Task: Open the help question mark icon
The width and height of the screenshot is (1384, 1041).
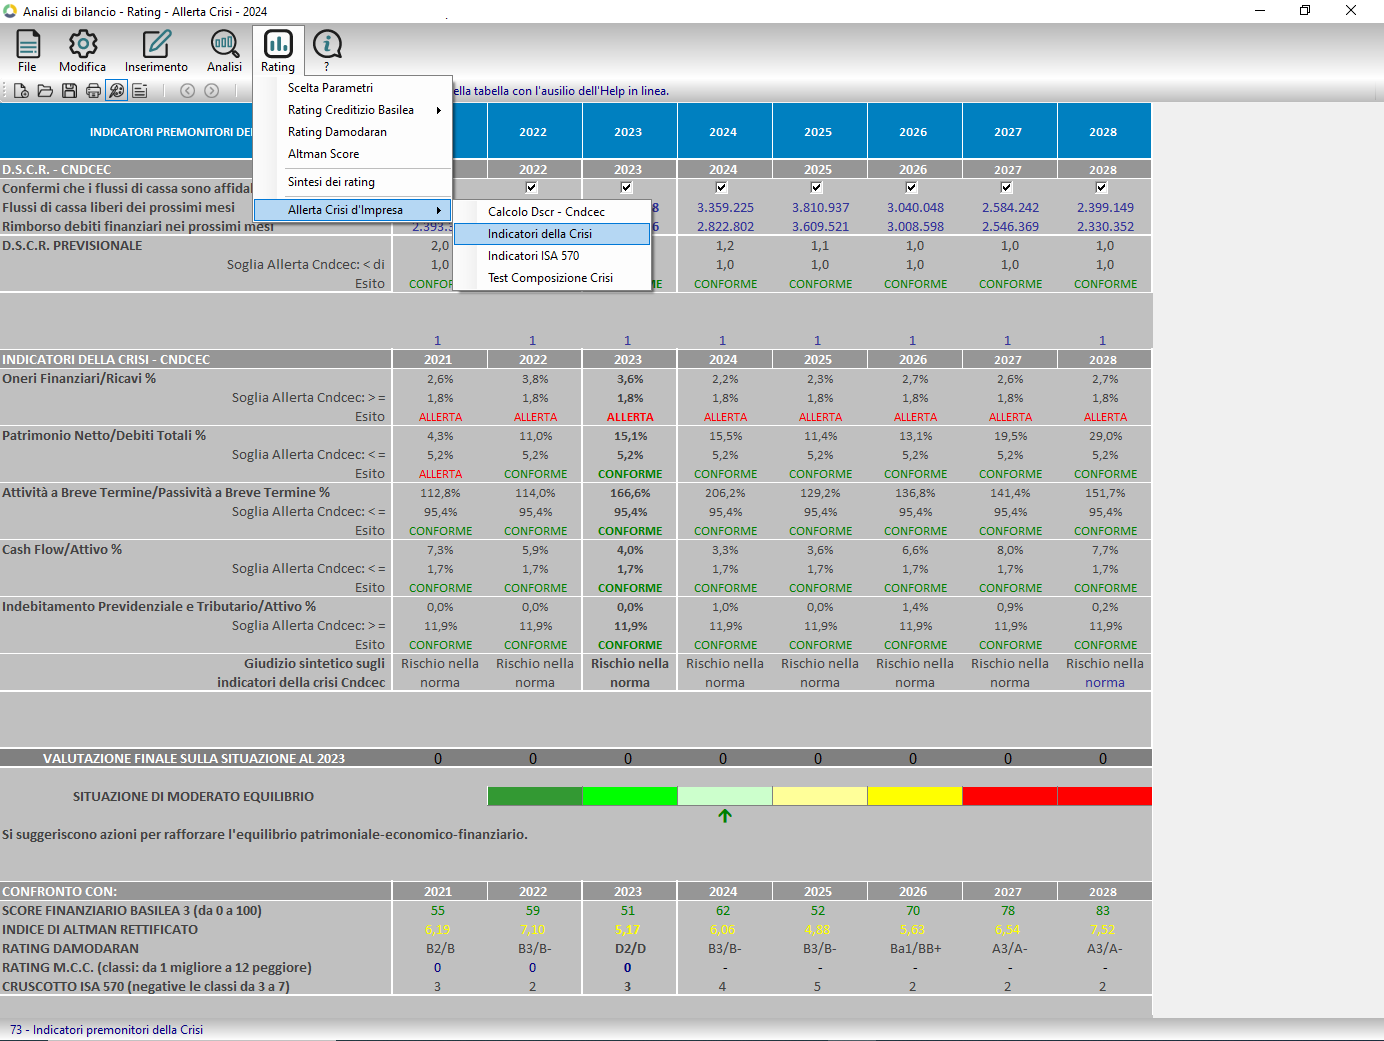Action: click(x=327, y=50)
